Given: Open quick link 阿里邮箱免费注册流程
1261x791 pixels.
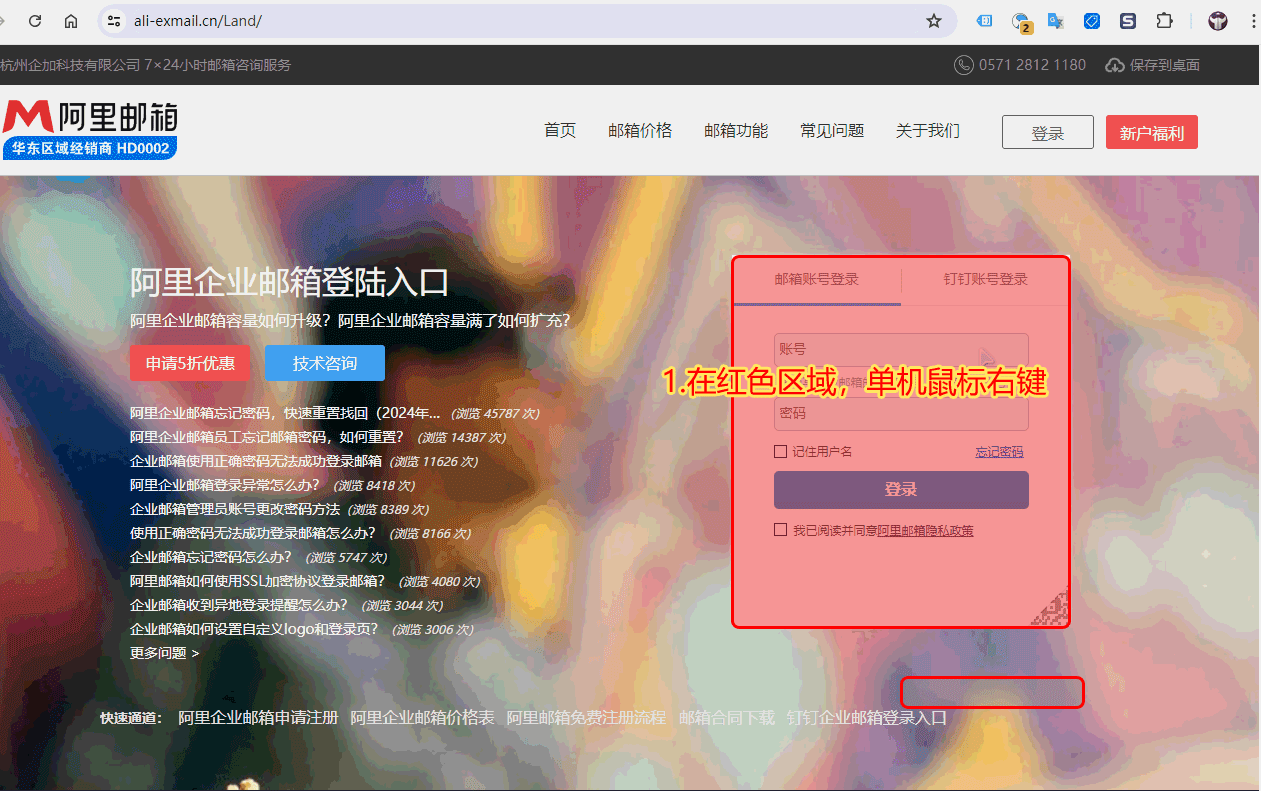Looking at the screenshot, I should point(586,718).
